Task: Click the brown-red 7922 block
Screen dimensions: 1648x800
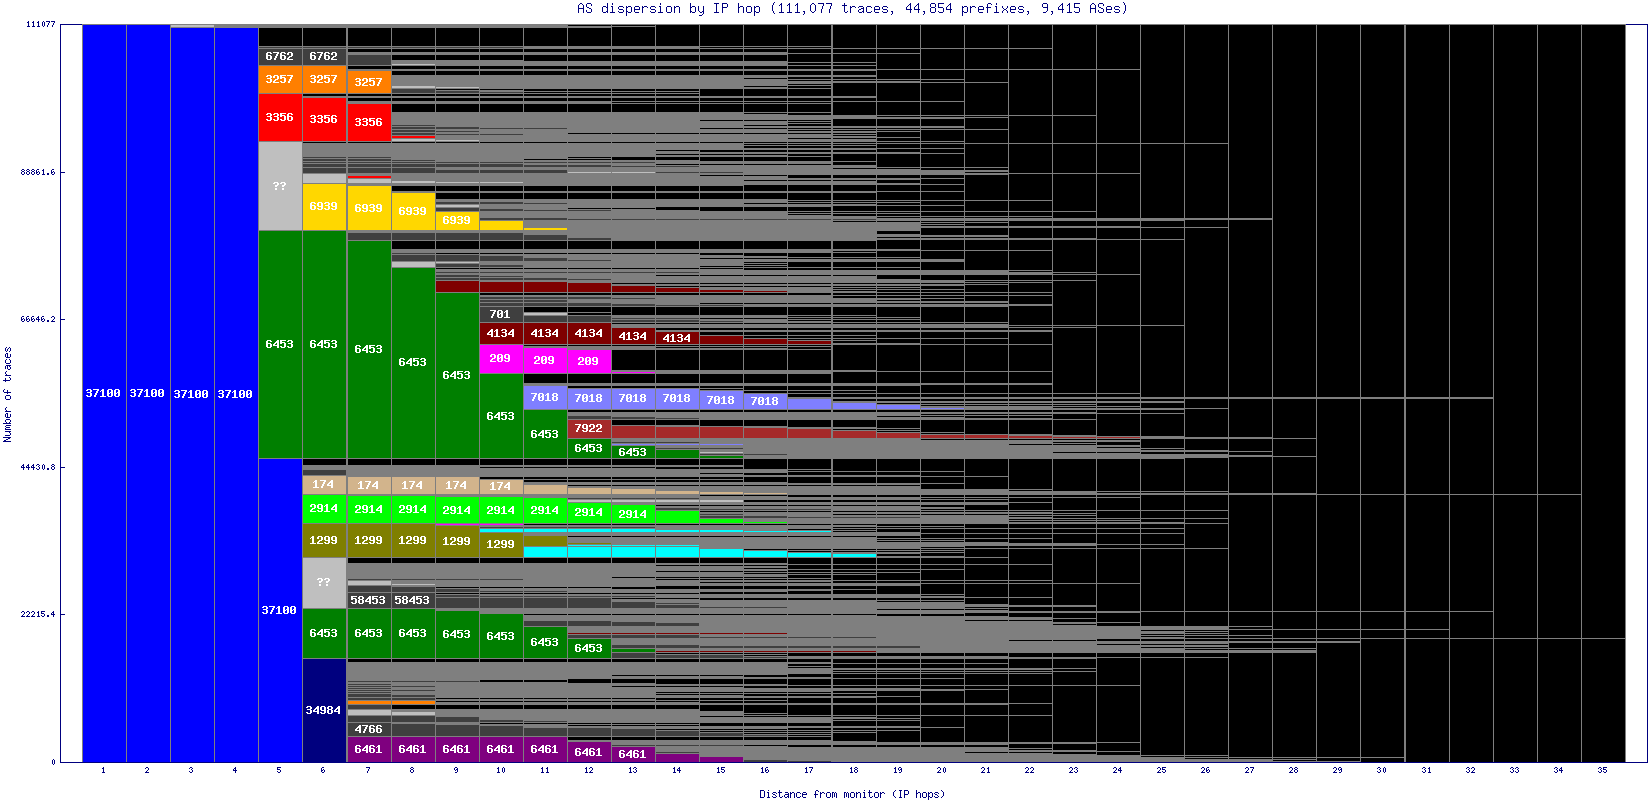Action: 588,428
